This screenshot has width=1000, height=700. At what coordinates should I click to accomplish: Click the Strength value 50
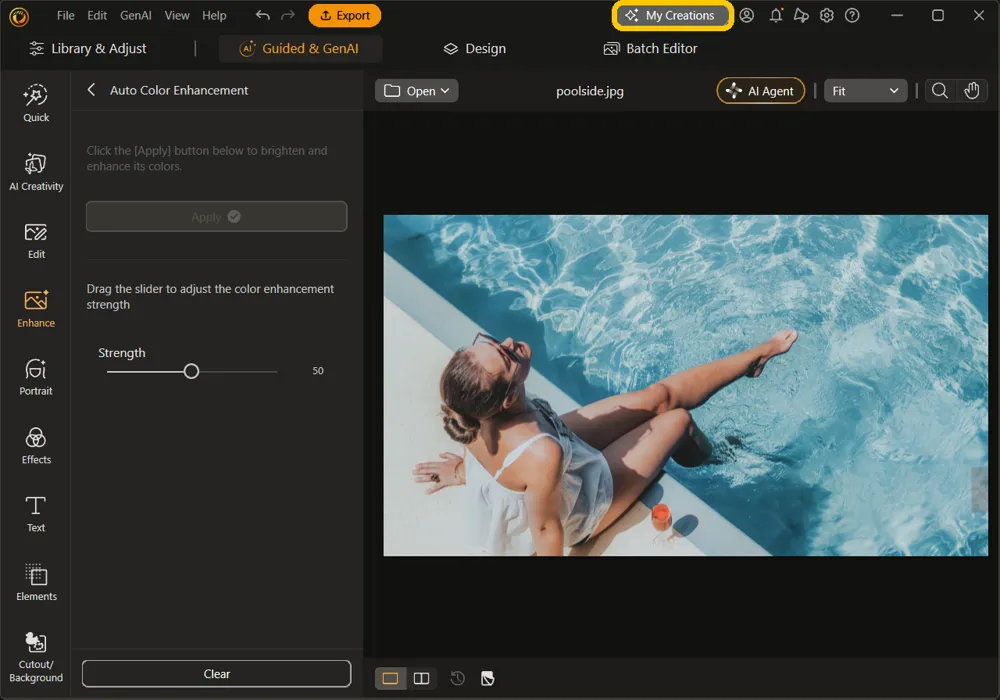coord(318,371)
